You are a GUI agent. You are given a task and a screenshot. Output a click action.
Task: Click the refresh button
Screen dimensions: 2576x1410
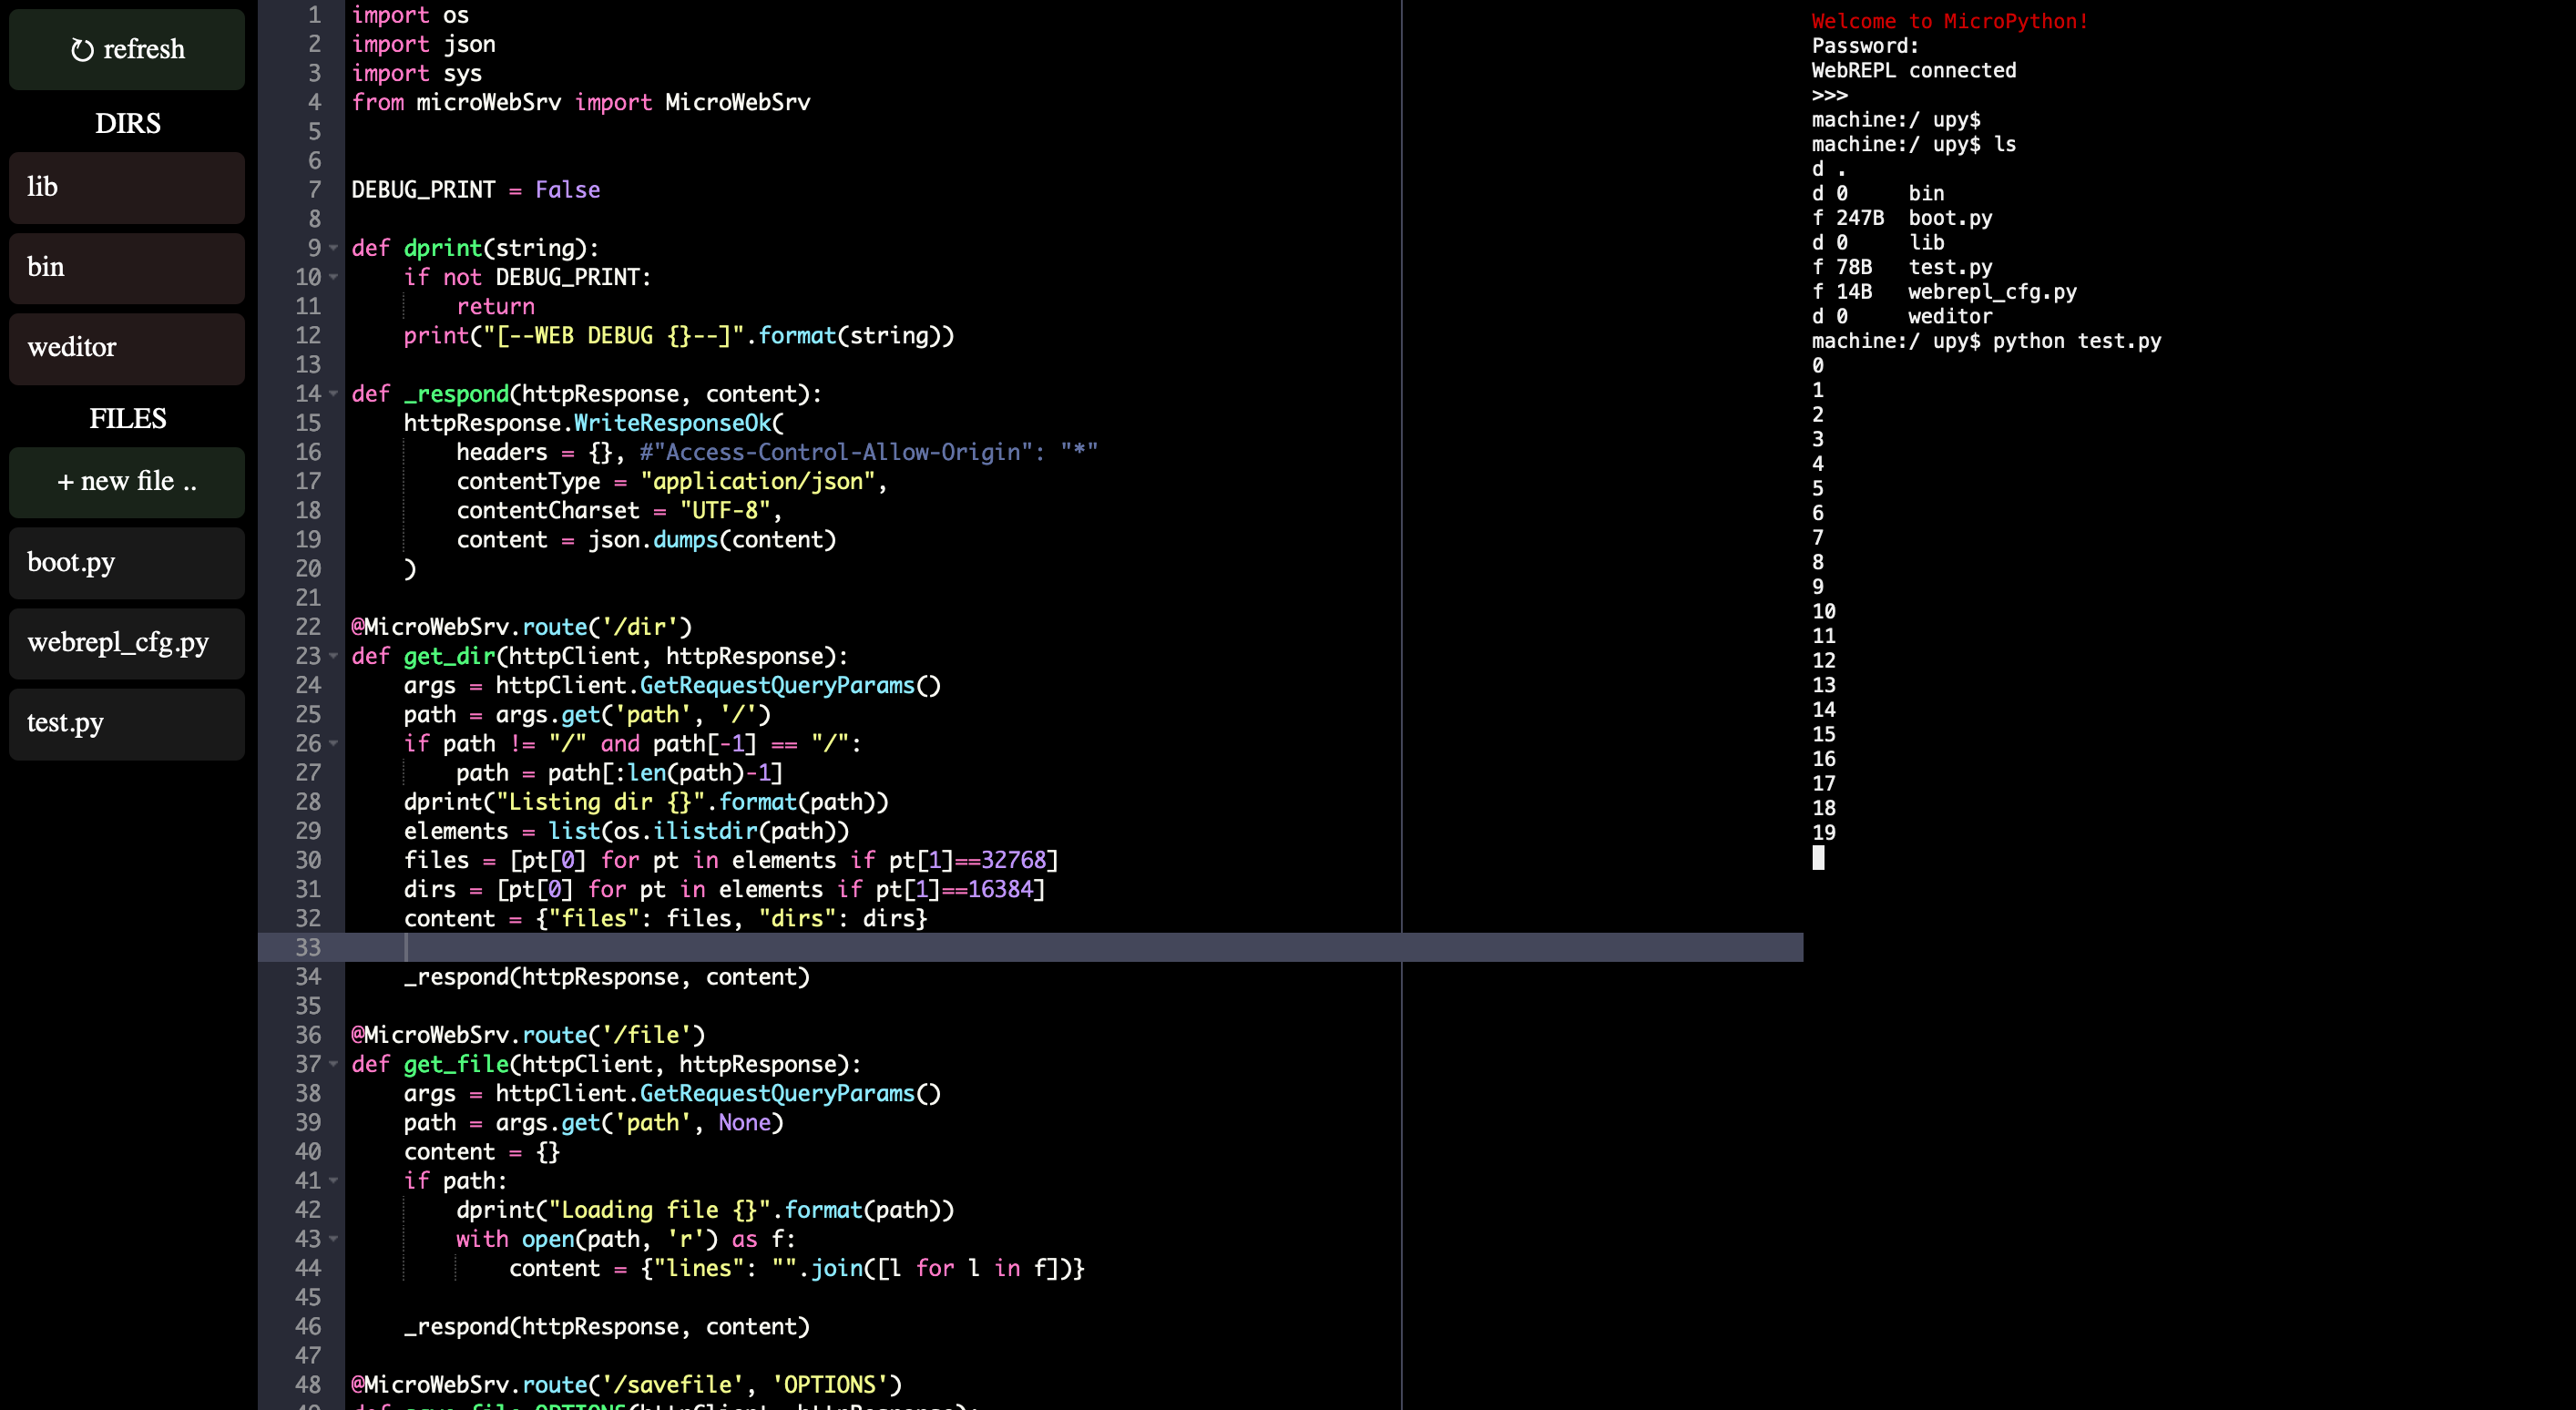(x=127, y=49)
